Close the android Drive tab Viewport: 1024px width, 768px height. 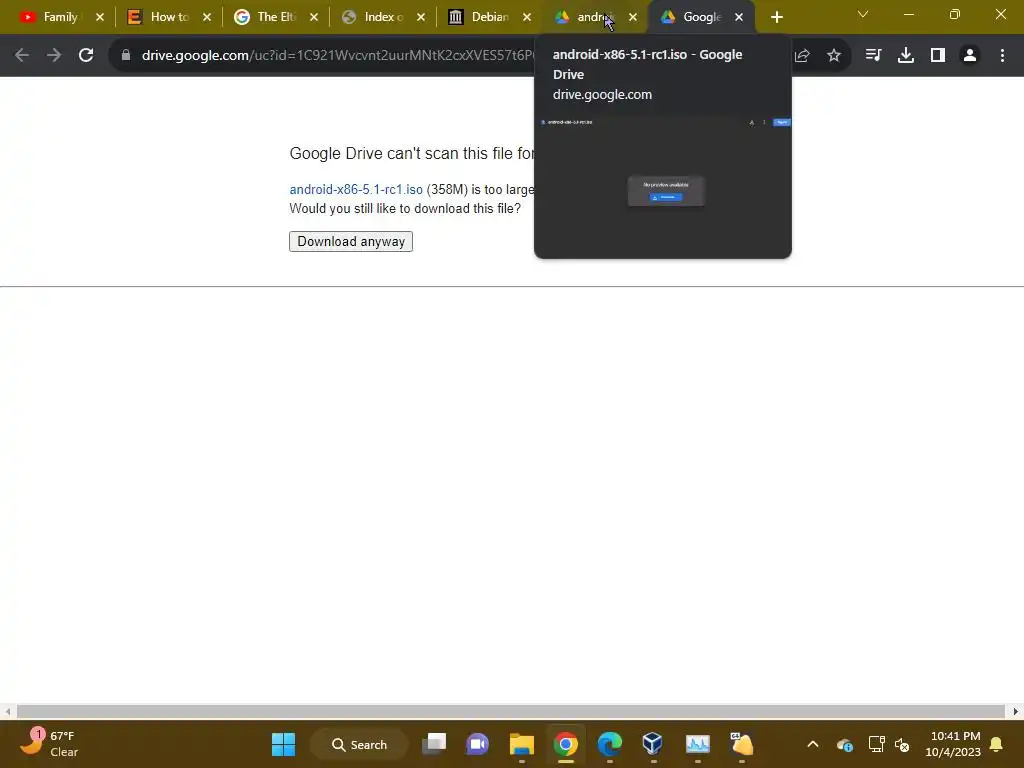[x=633, y=17]
